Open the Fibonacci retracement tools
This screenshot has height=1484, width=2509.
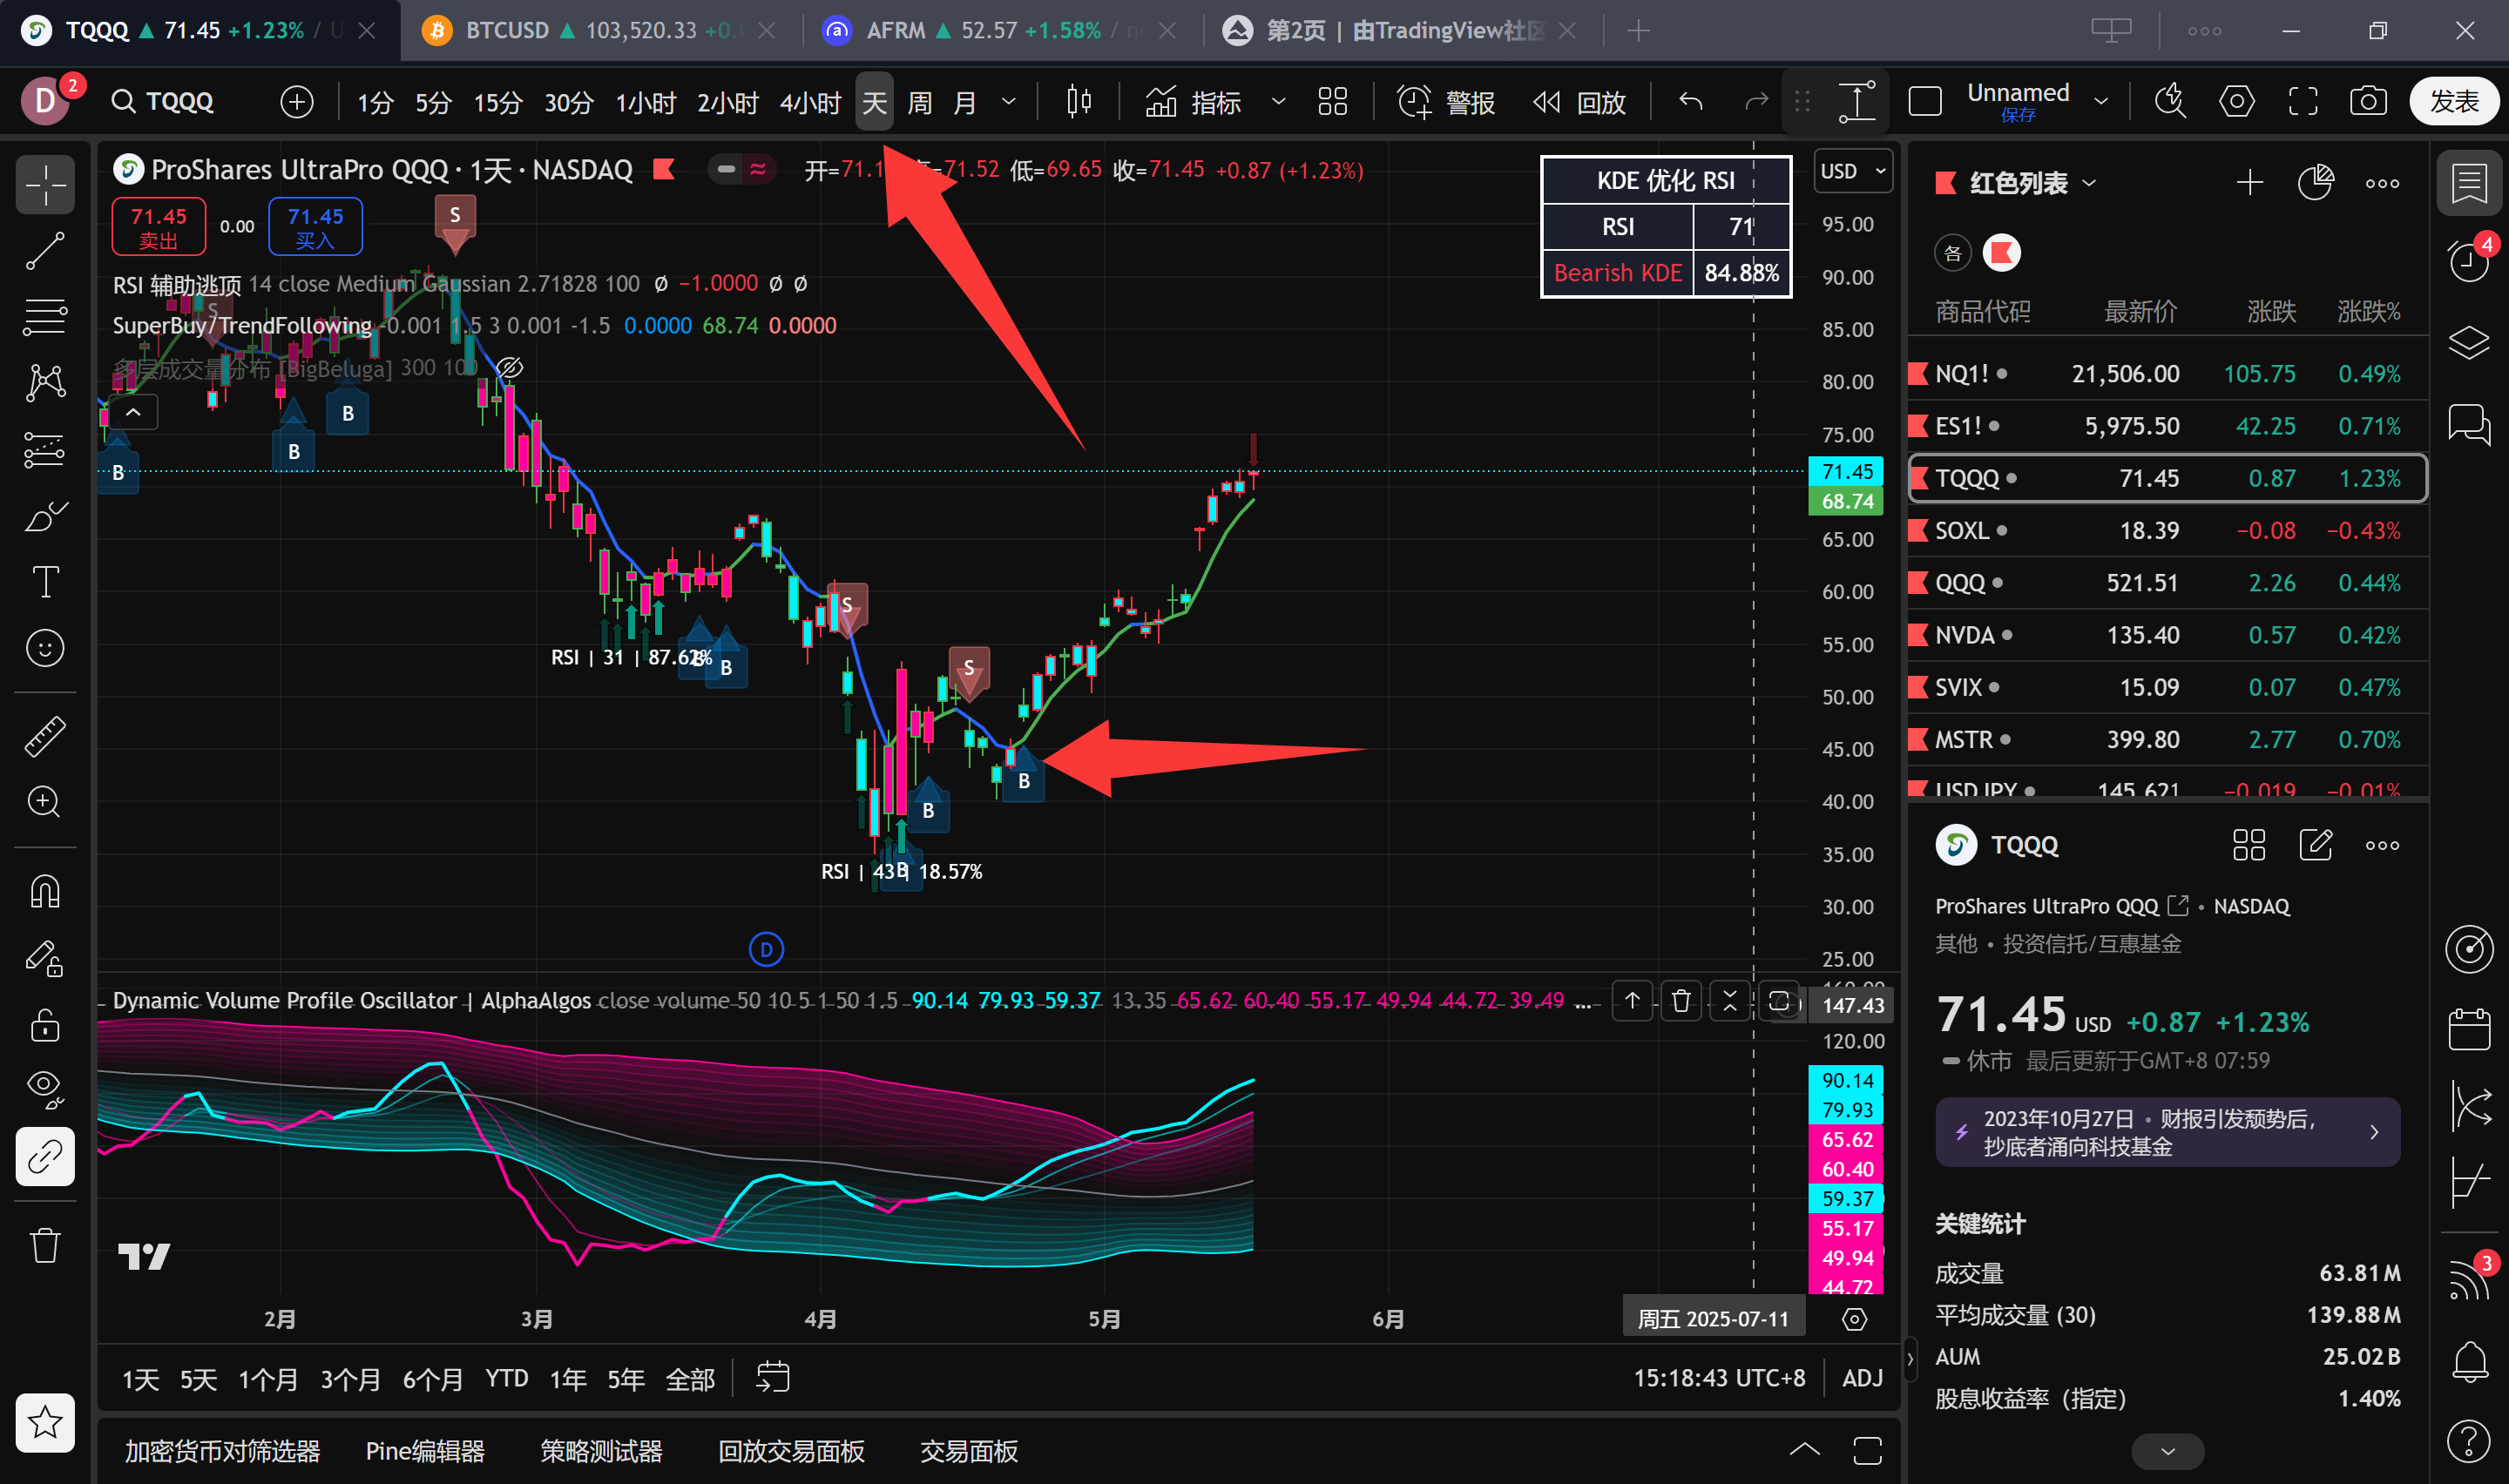pos(45,317)
